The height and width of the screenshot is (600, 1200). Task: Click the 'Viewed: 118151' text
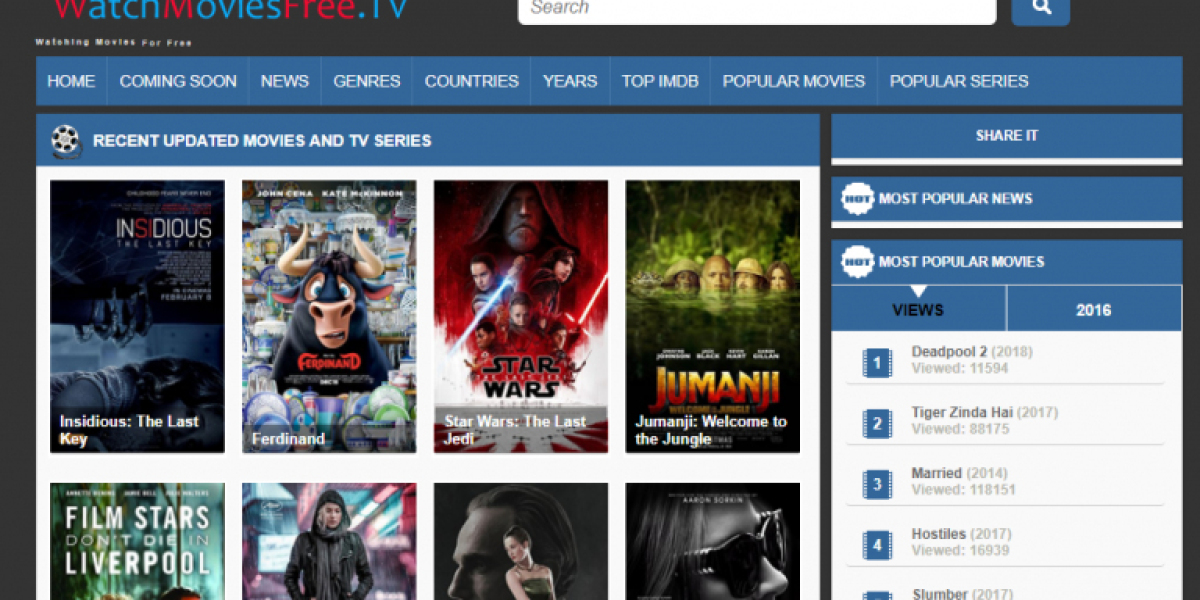964,490
